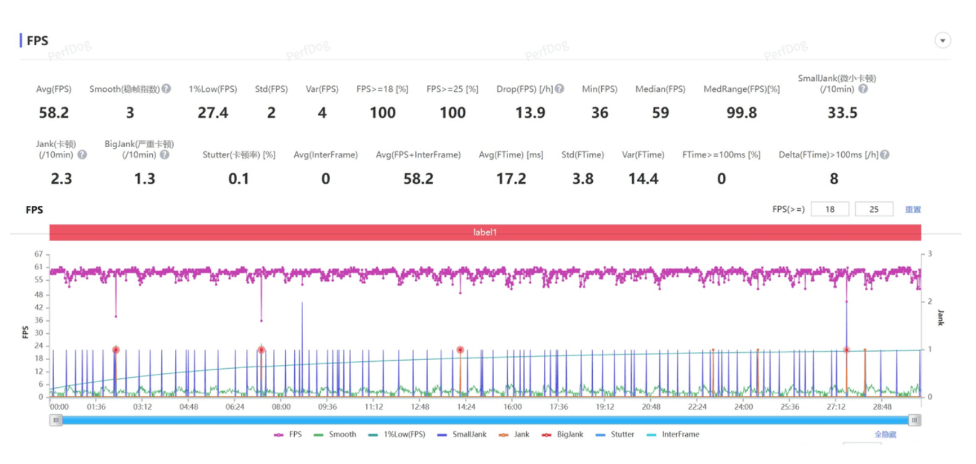Click the left handle of timeline range slider
Screen dimensions: 976x464
56,420
